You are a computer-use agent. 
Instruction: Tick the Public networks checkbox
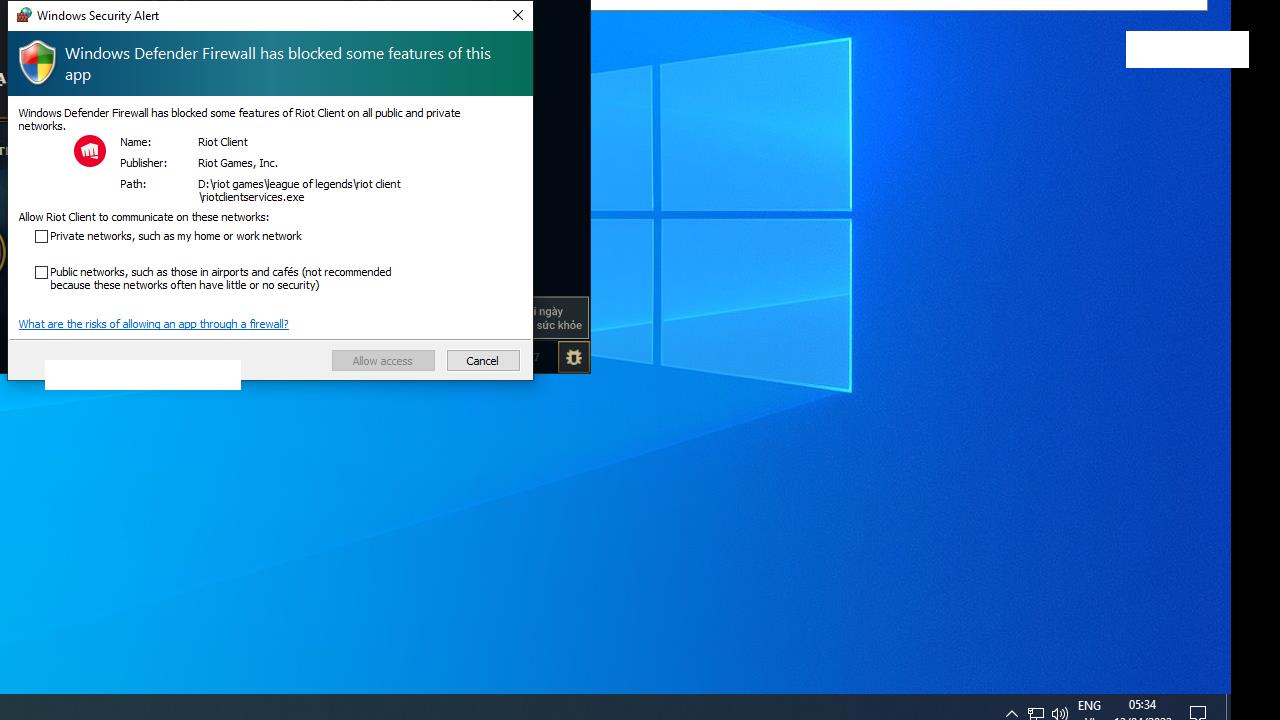pos(42,272)
